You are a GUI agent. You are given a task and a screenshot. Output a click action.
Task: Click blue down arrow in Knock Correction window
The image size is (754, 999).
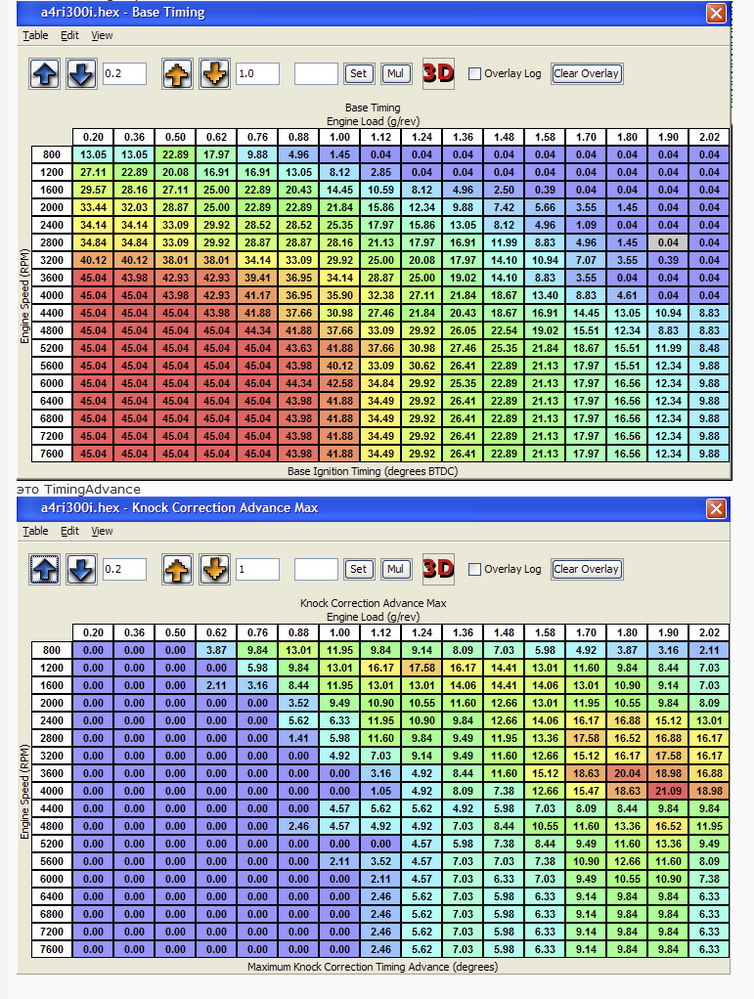[x=81, y=570]
